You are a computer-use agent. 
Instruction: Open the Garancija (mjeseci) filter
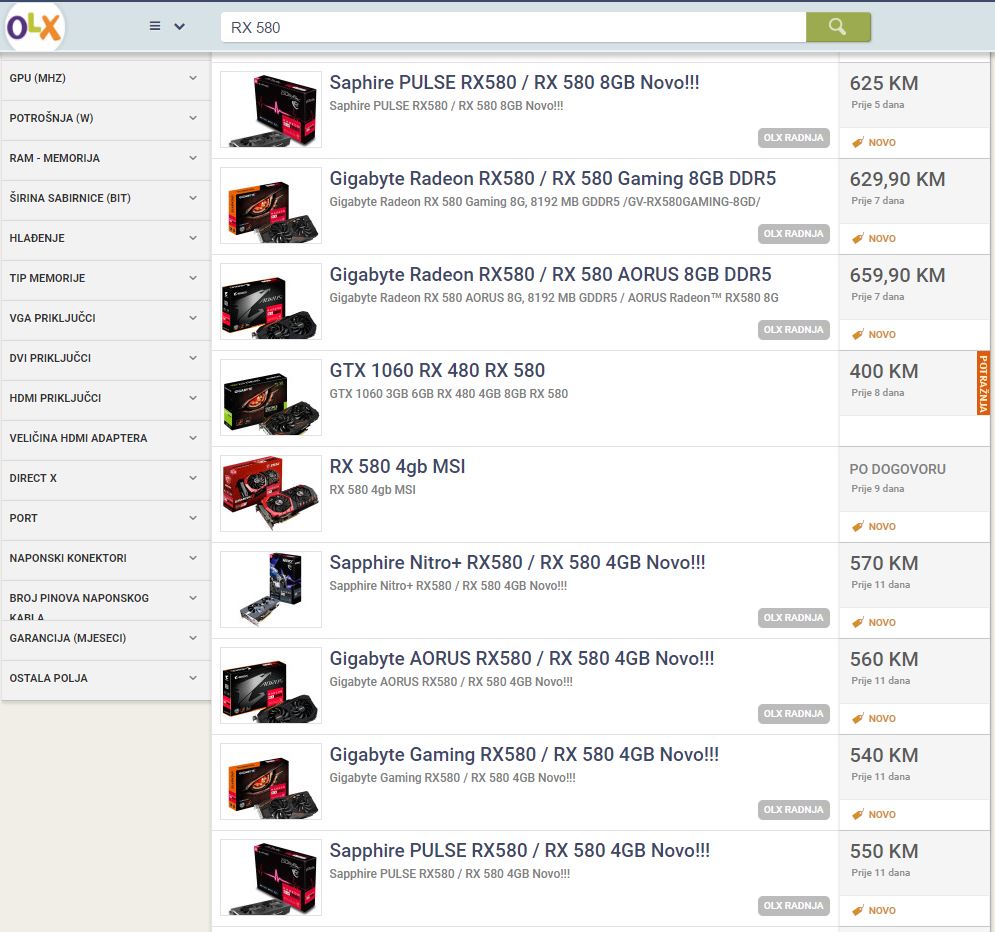[105, 638]
